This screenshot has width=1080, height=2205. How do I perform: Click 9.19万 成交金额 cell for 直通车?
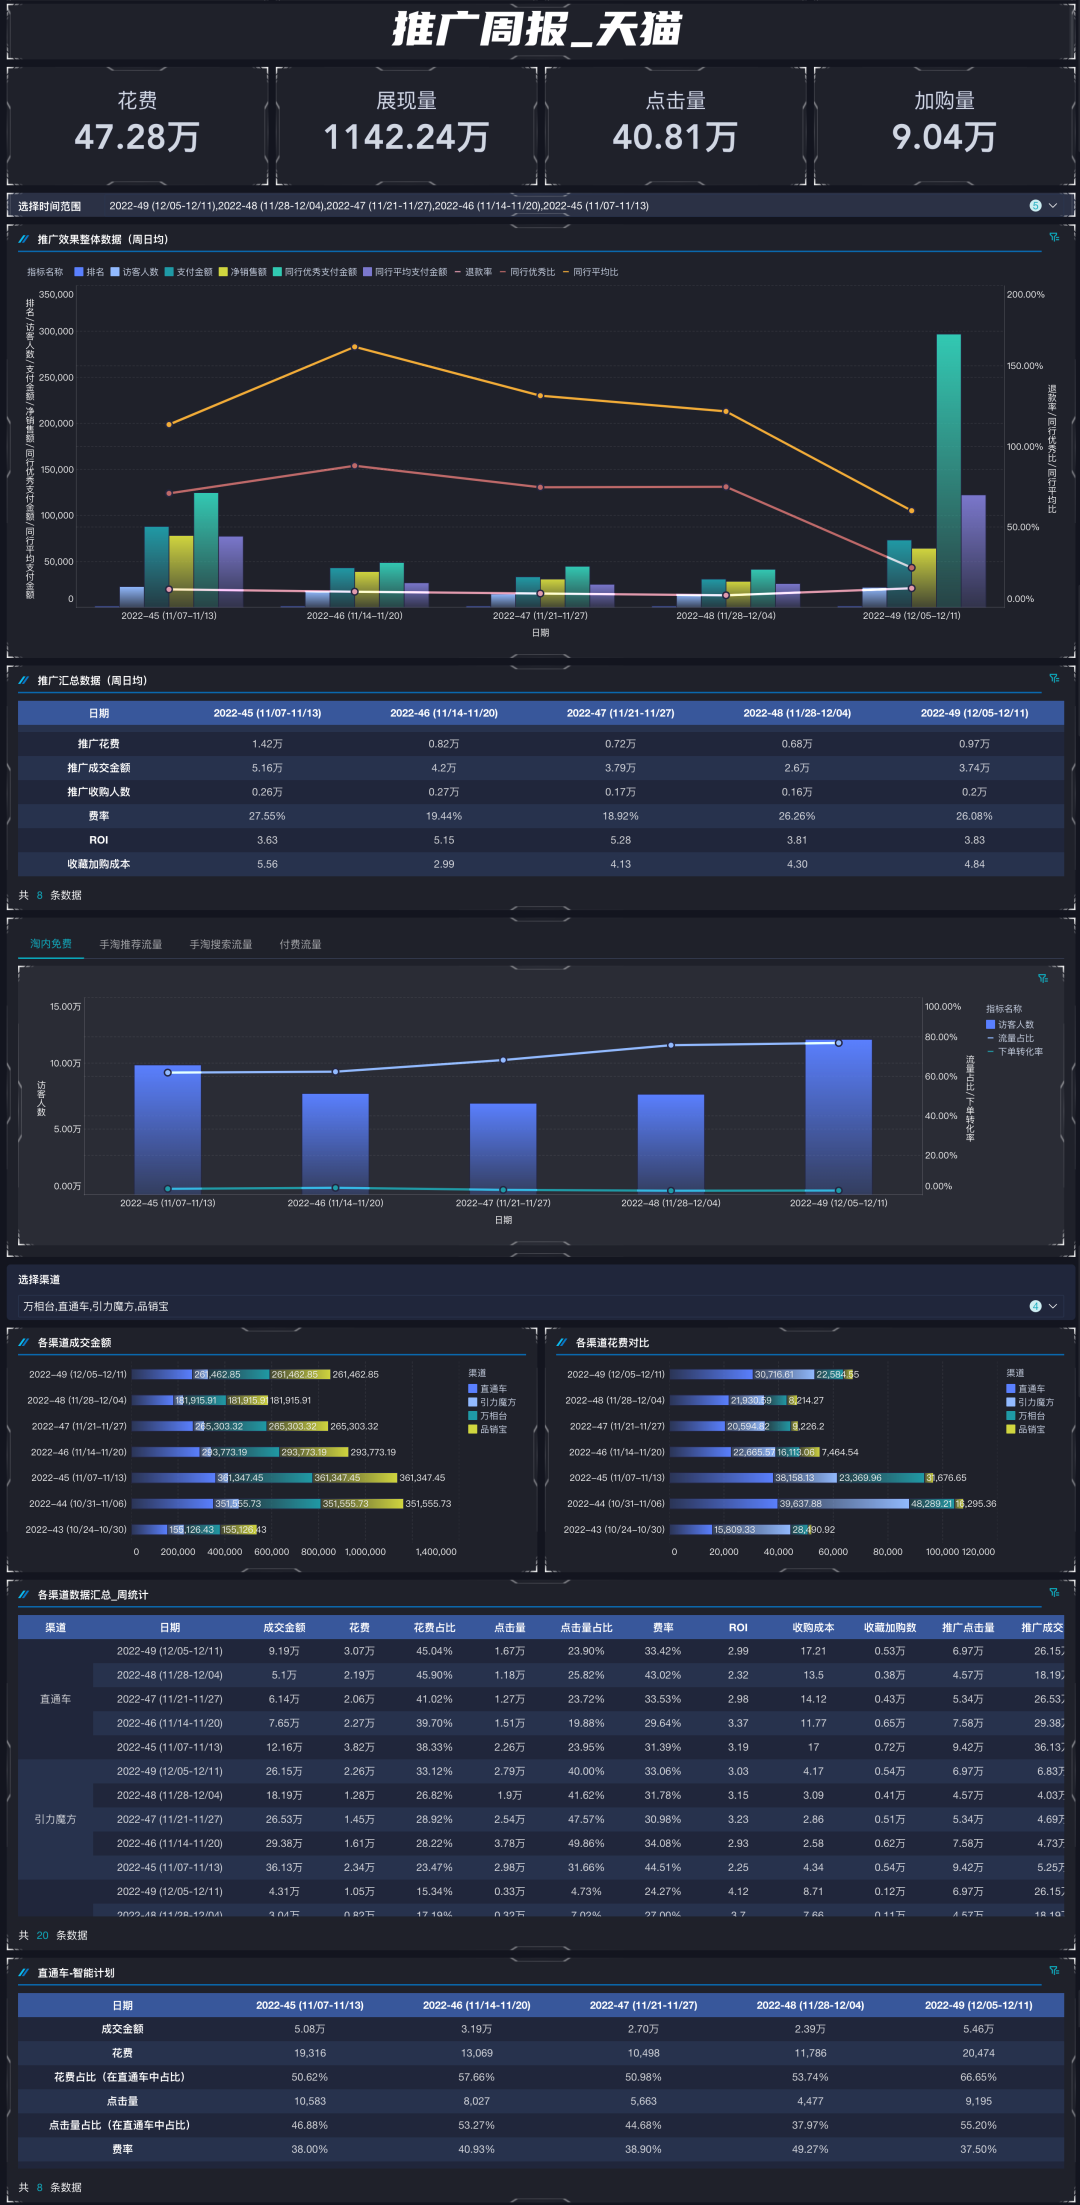click(x=284, y=1650)
